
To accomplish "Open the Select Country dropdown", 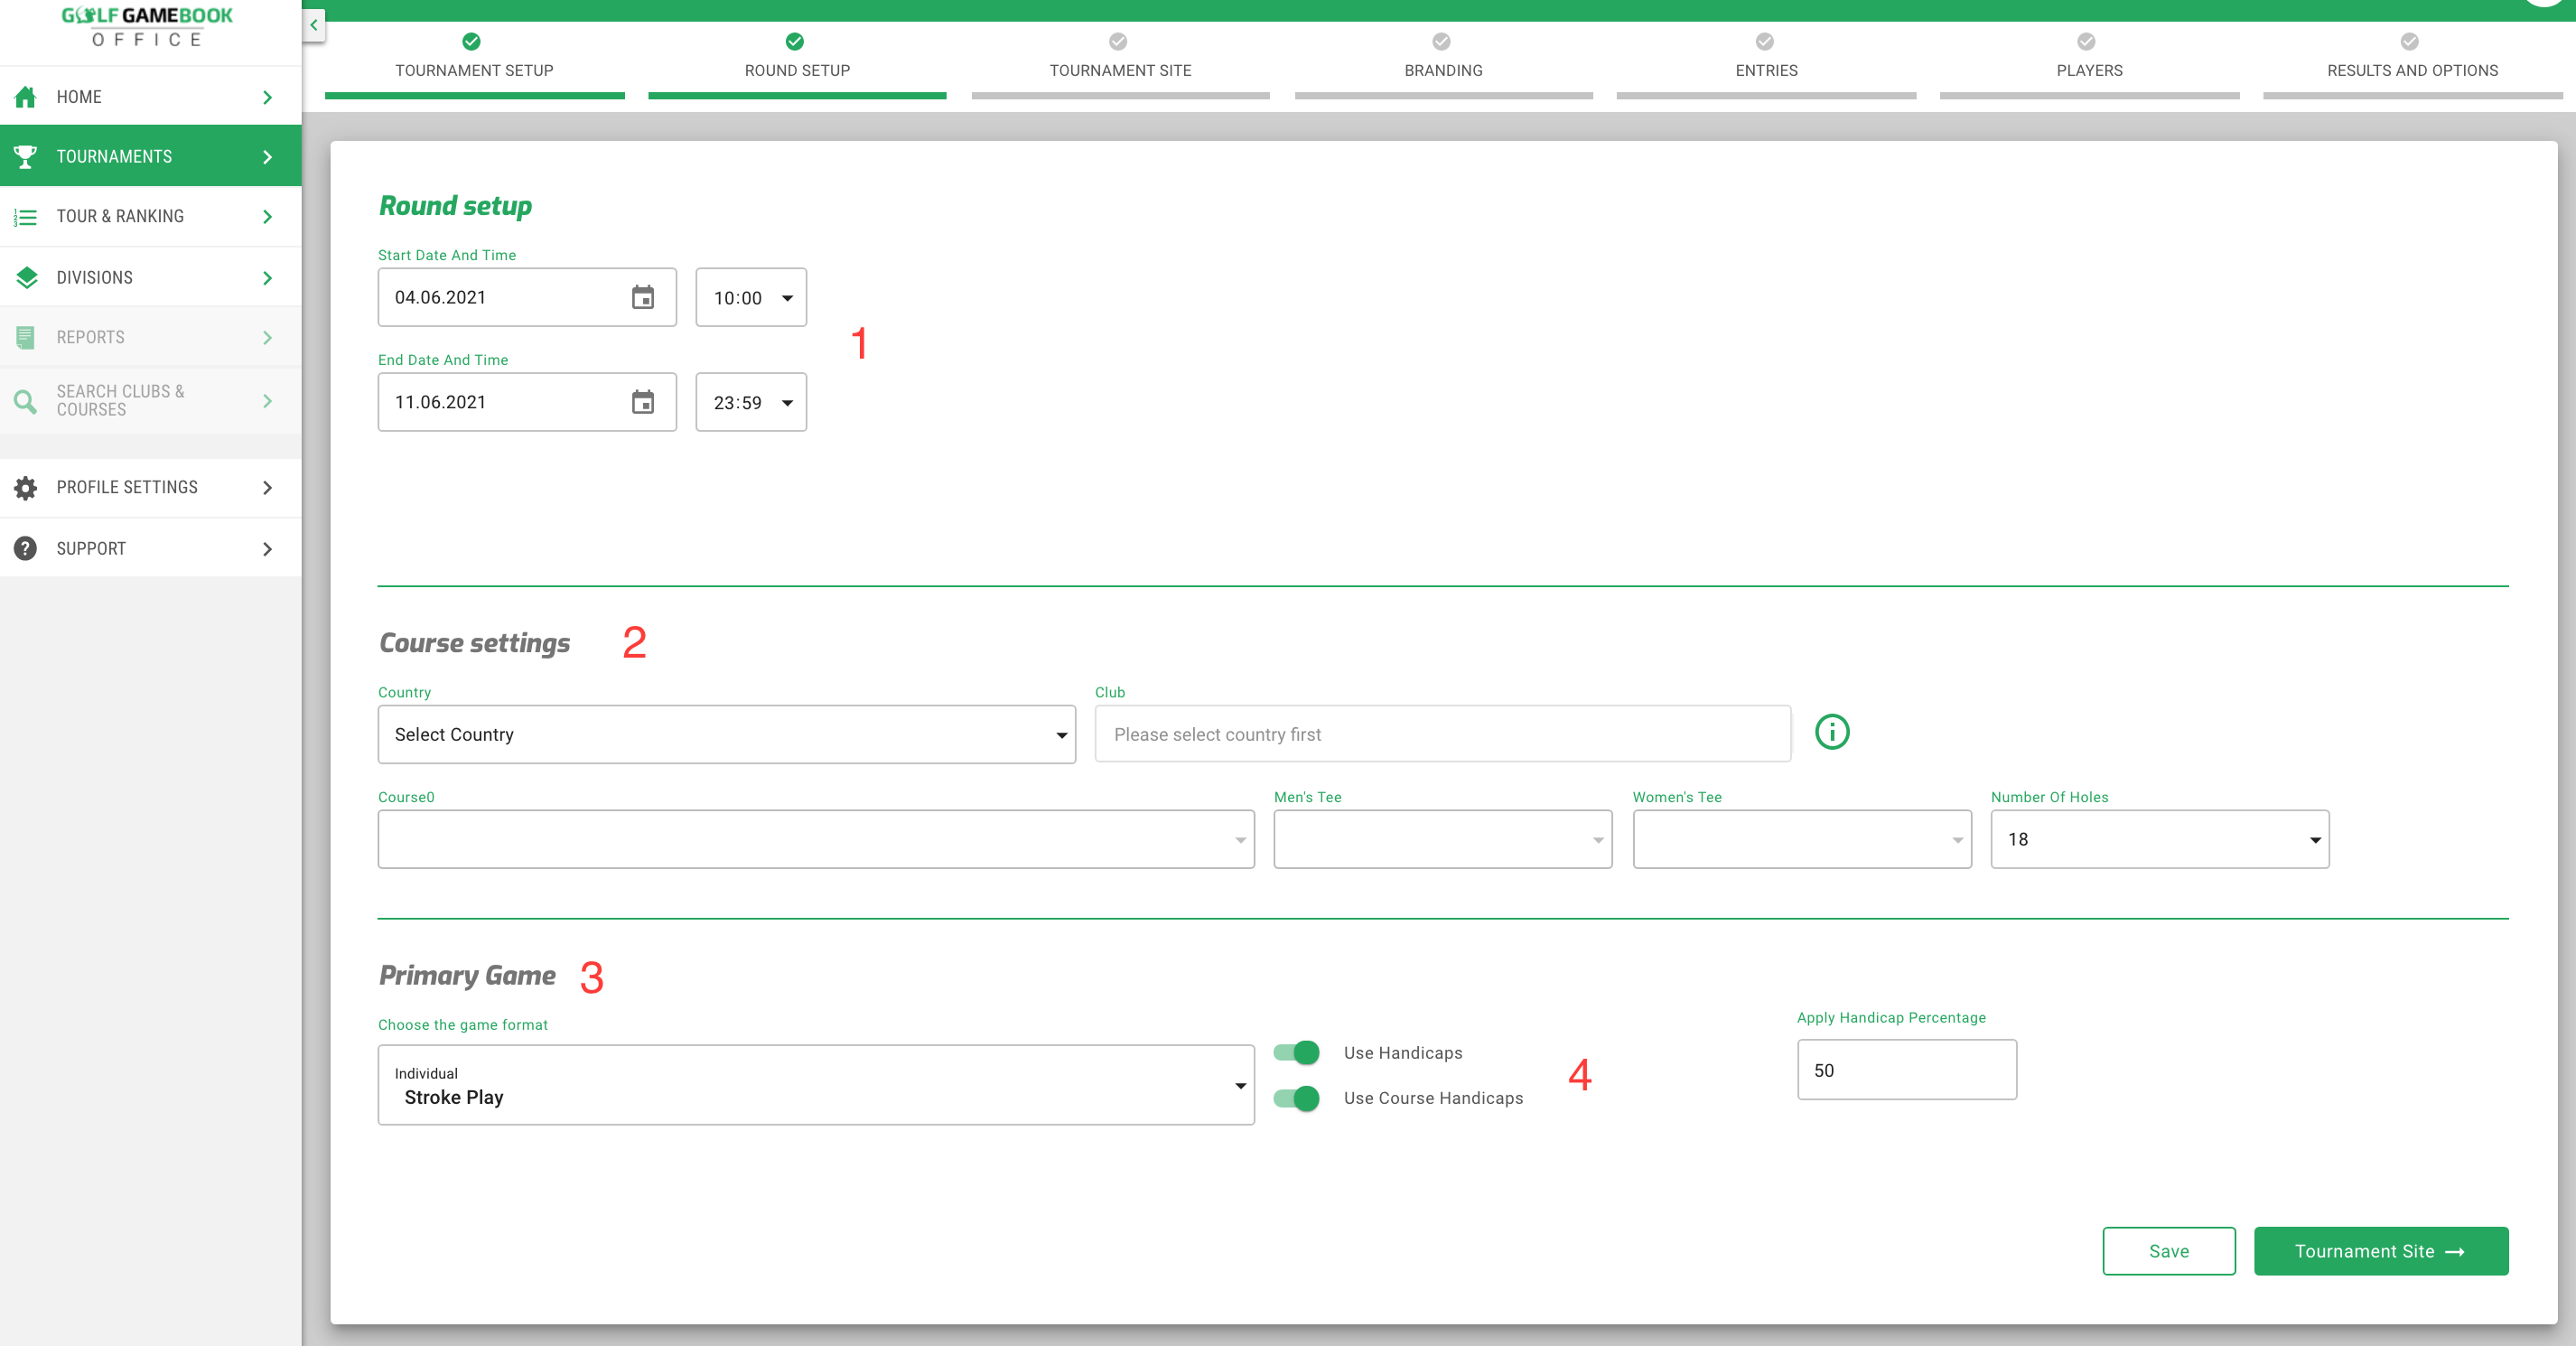I will pos(727,734).
